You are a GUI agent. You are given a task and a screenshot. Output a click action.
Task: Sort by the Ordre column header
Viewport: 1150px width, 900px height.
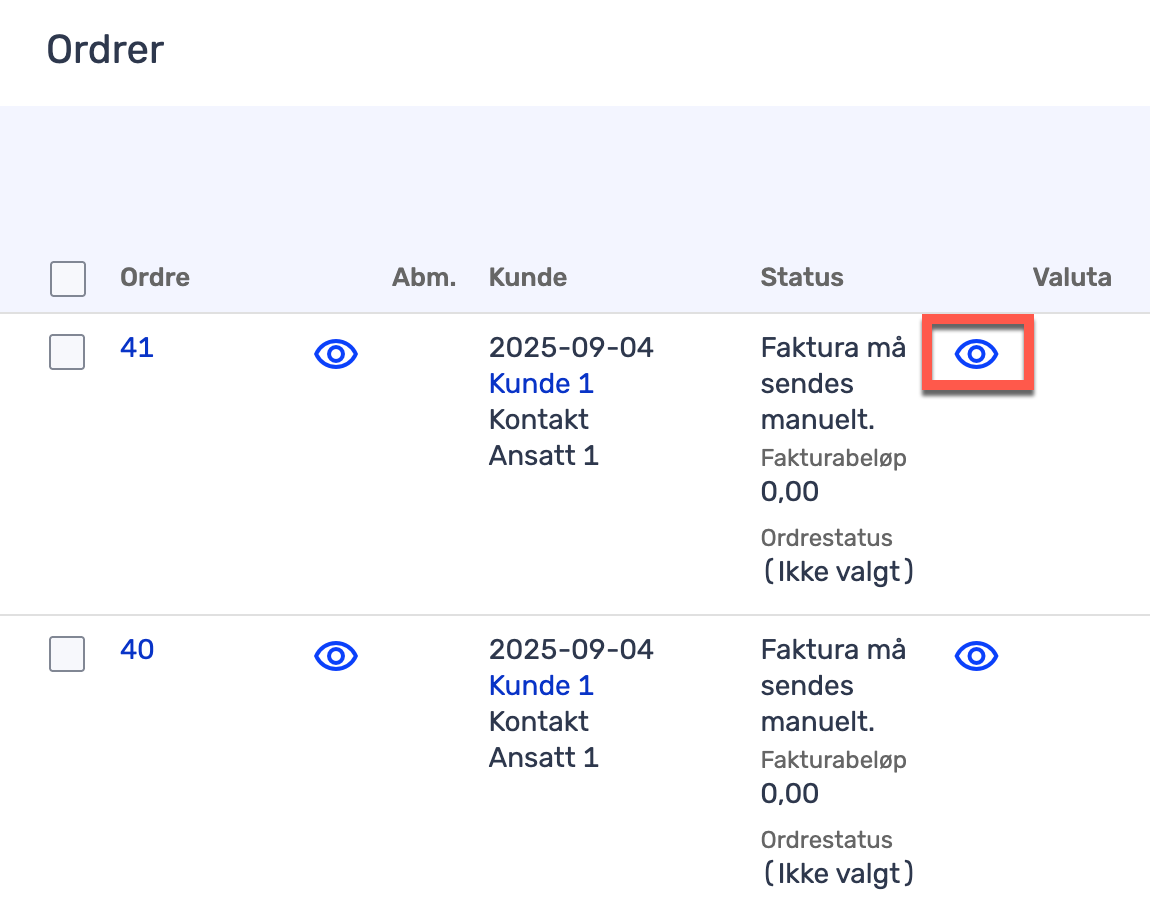[155, 278]
